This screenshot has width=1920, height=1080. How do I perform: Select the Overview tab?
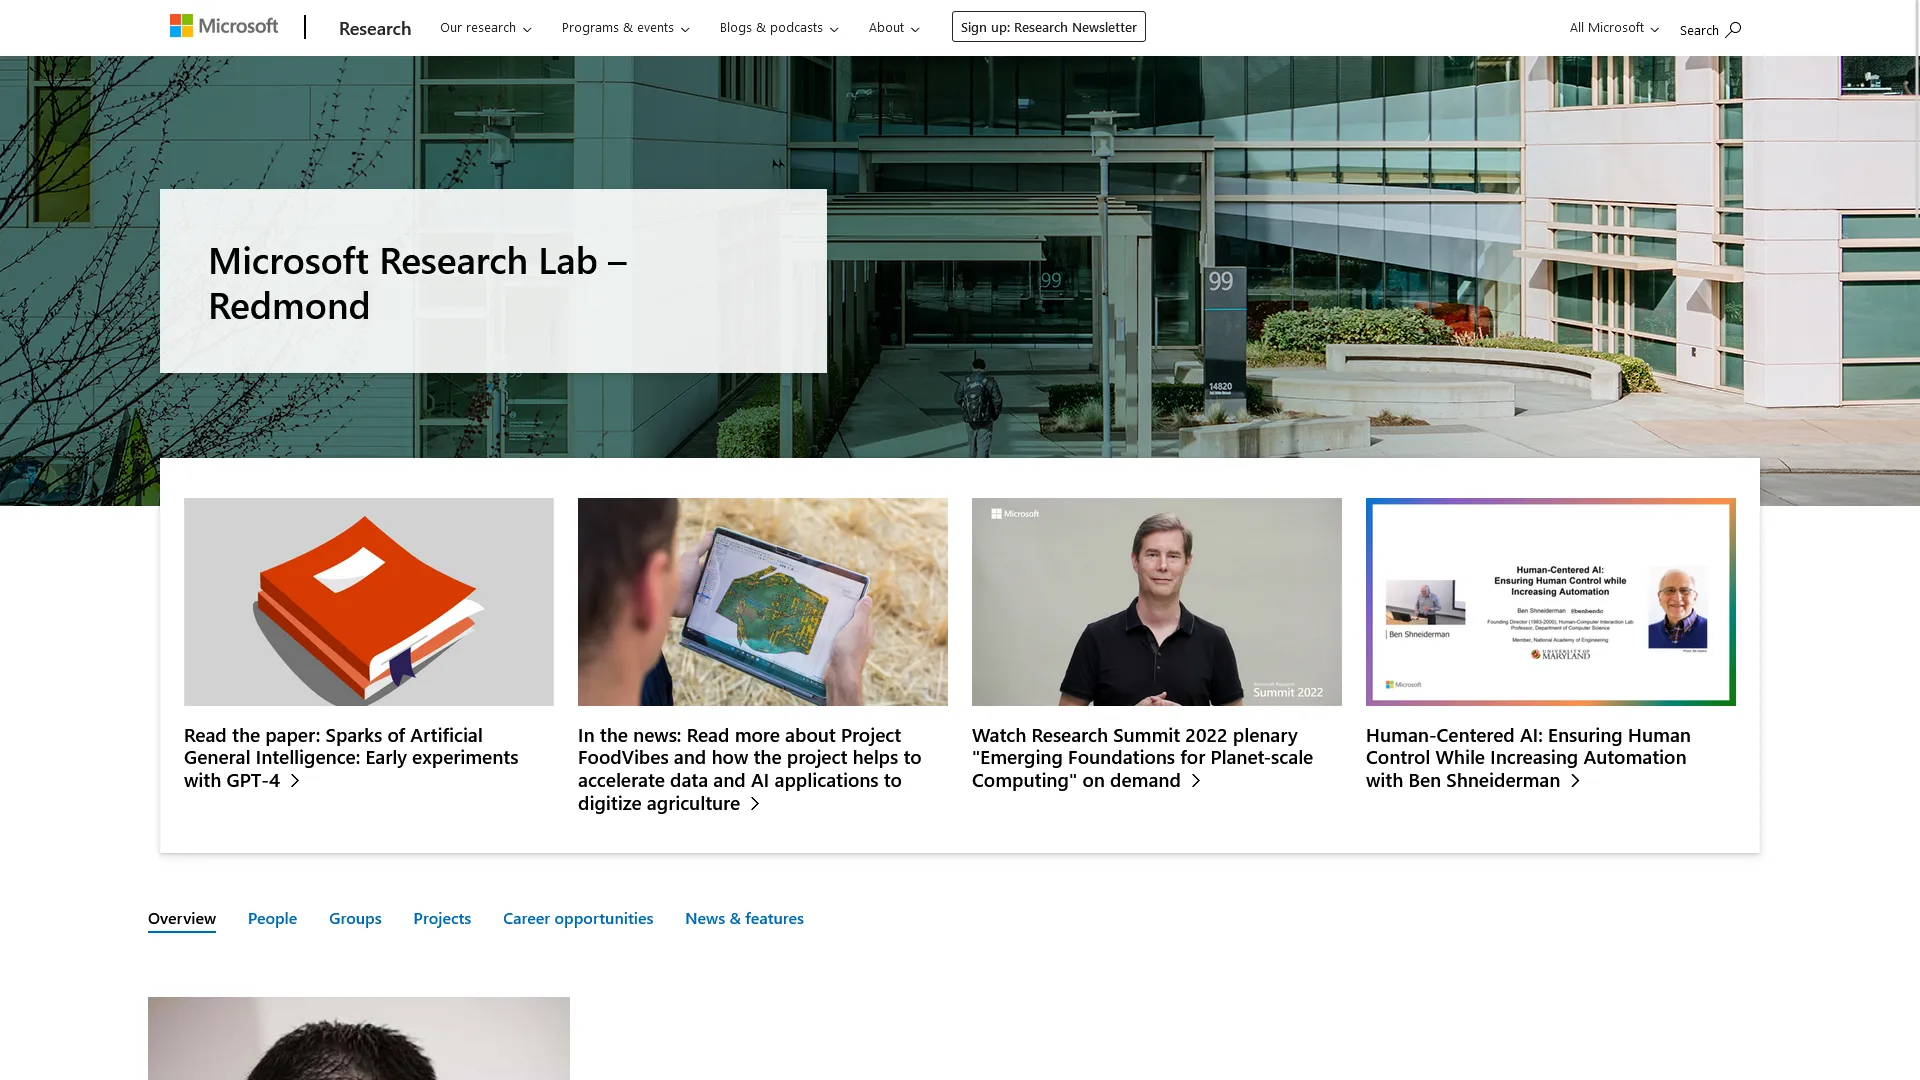[181, 918]
